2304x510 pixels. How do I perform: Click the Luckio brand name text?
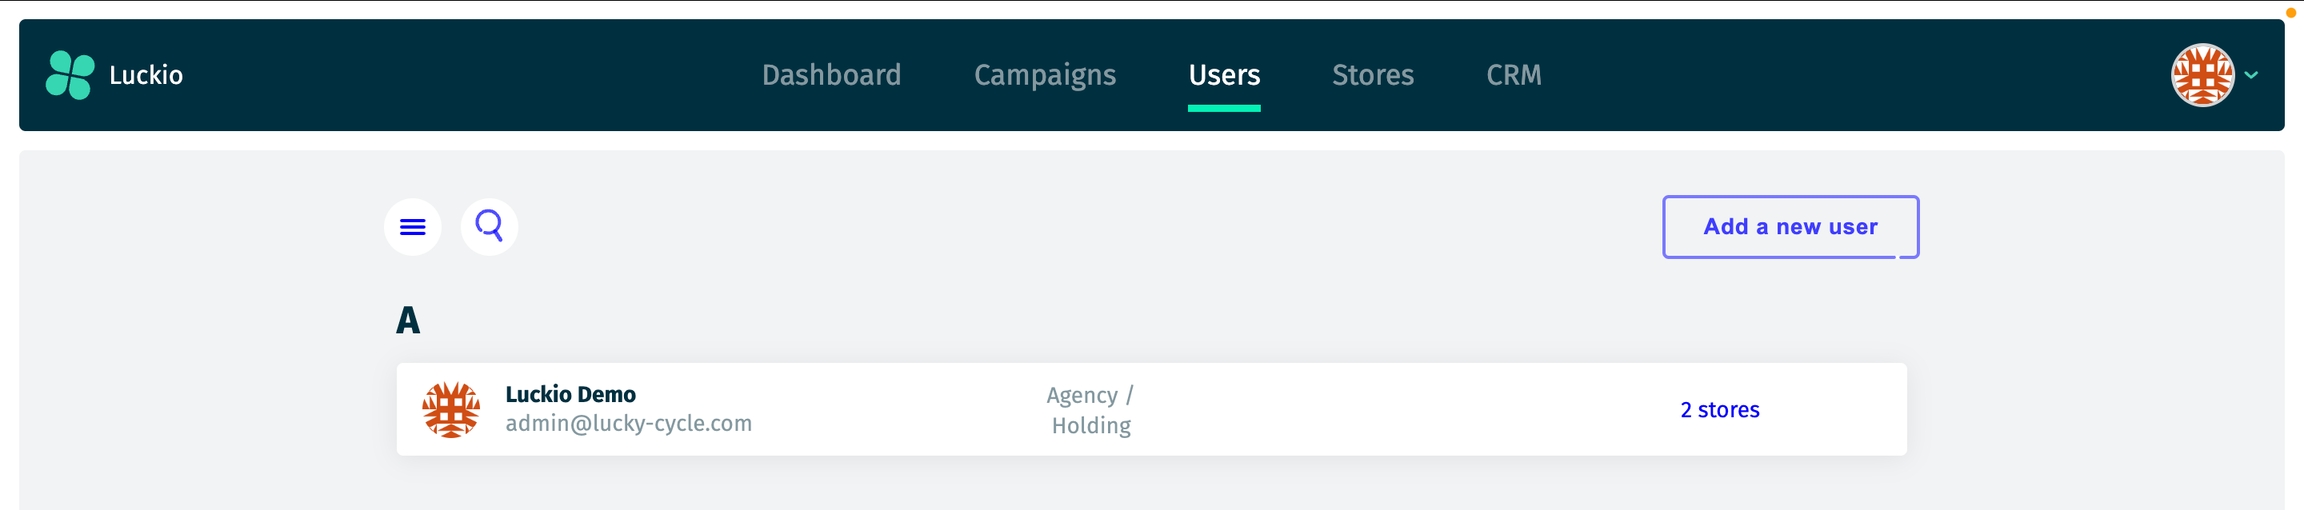(146, 75)
